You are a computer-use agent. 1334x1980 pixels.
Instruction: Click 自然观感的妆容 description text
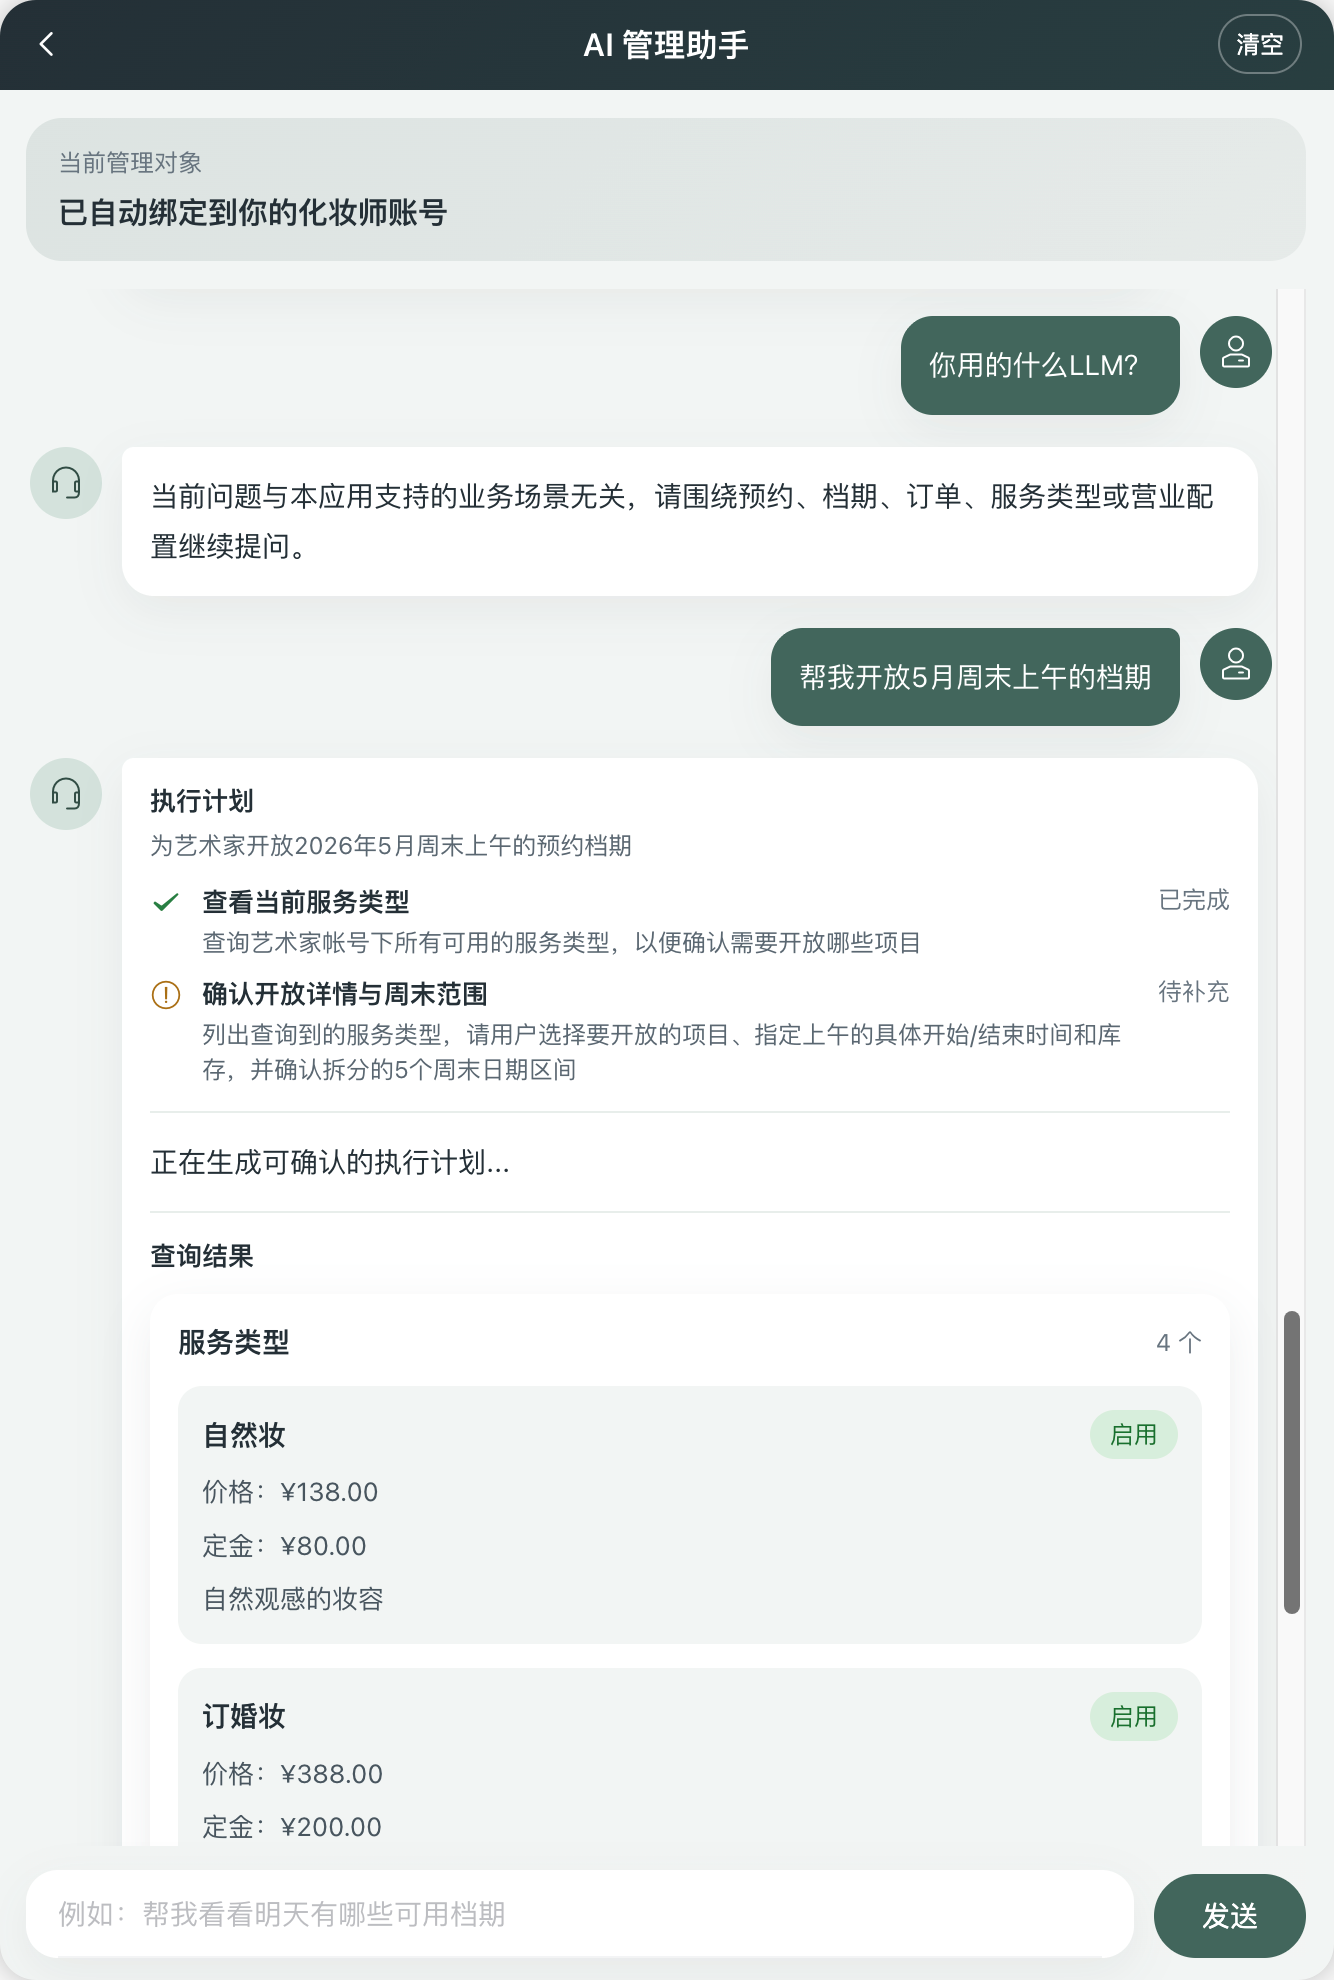293,1599
